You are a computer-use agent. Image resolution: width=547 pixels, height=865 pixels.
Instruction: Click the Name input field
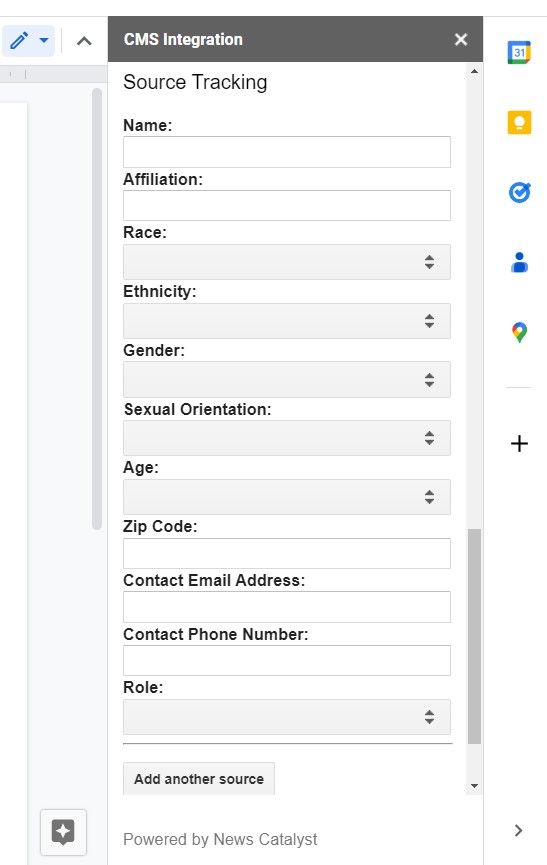pos(287,152)
